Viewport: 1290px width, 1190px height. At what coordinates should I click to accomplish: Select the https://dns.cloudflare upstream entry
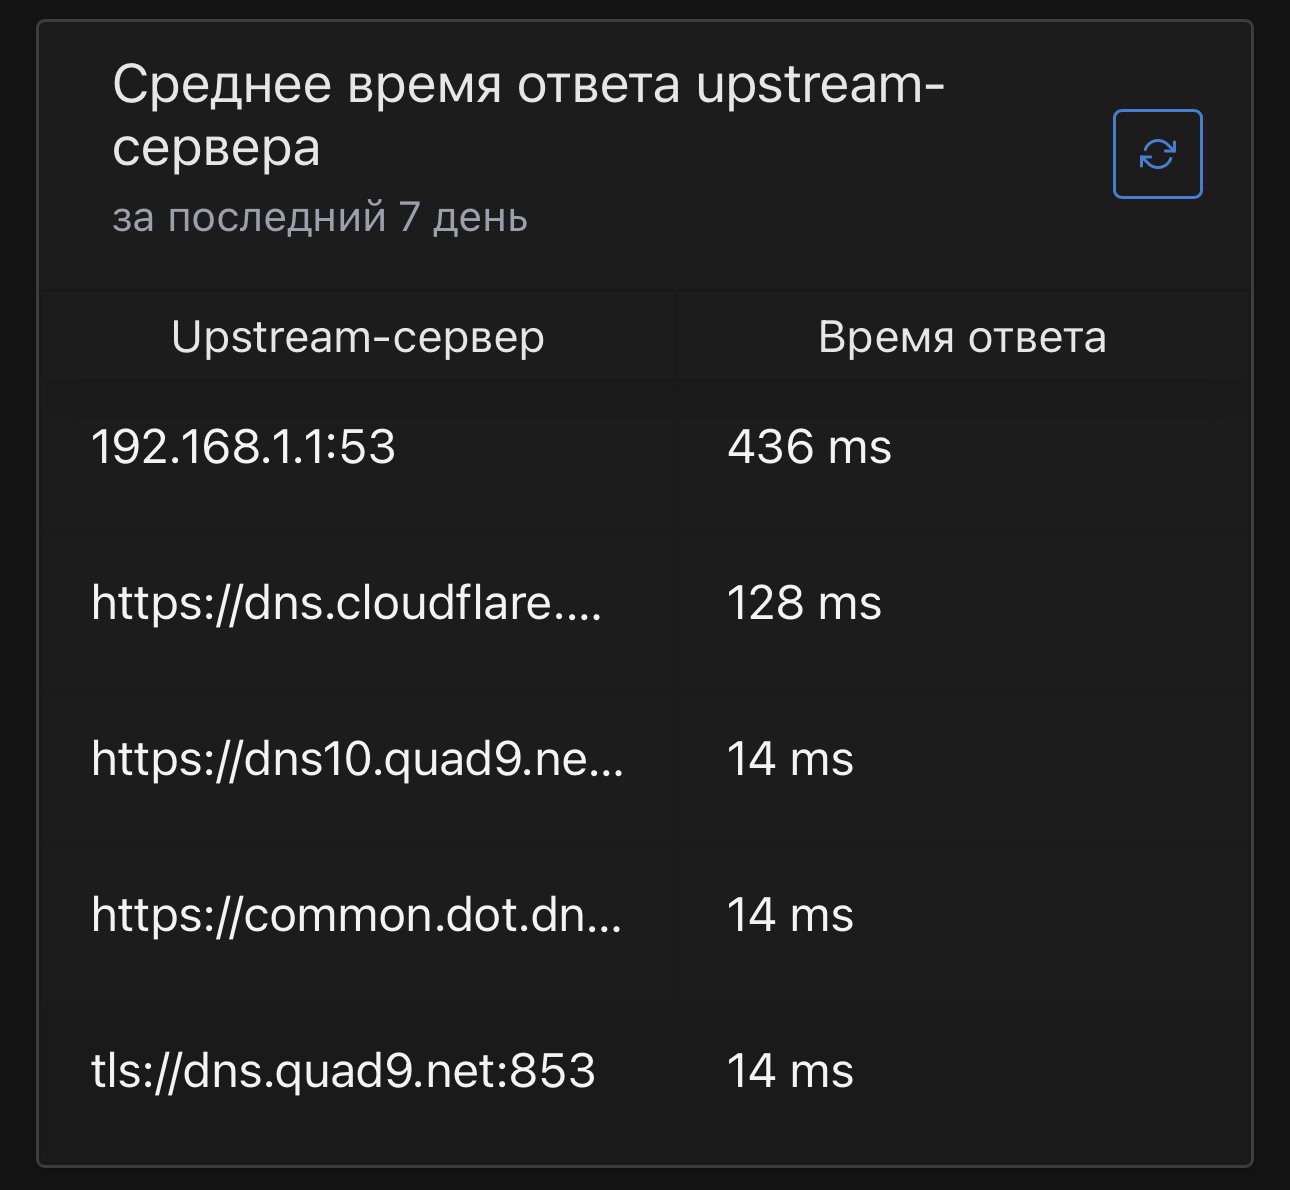pyautogui.click(x=346, y=603)
